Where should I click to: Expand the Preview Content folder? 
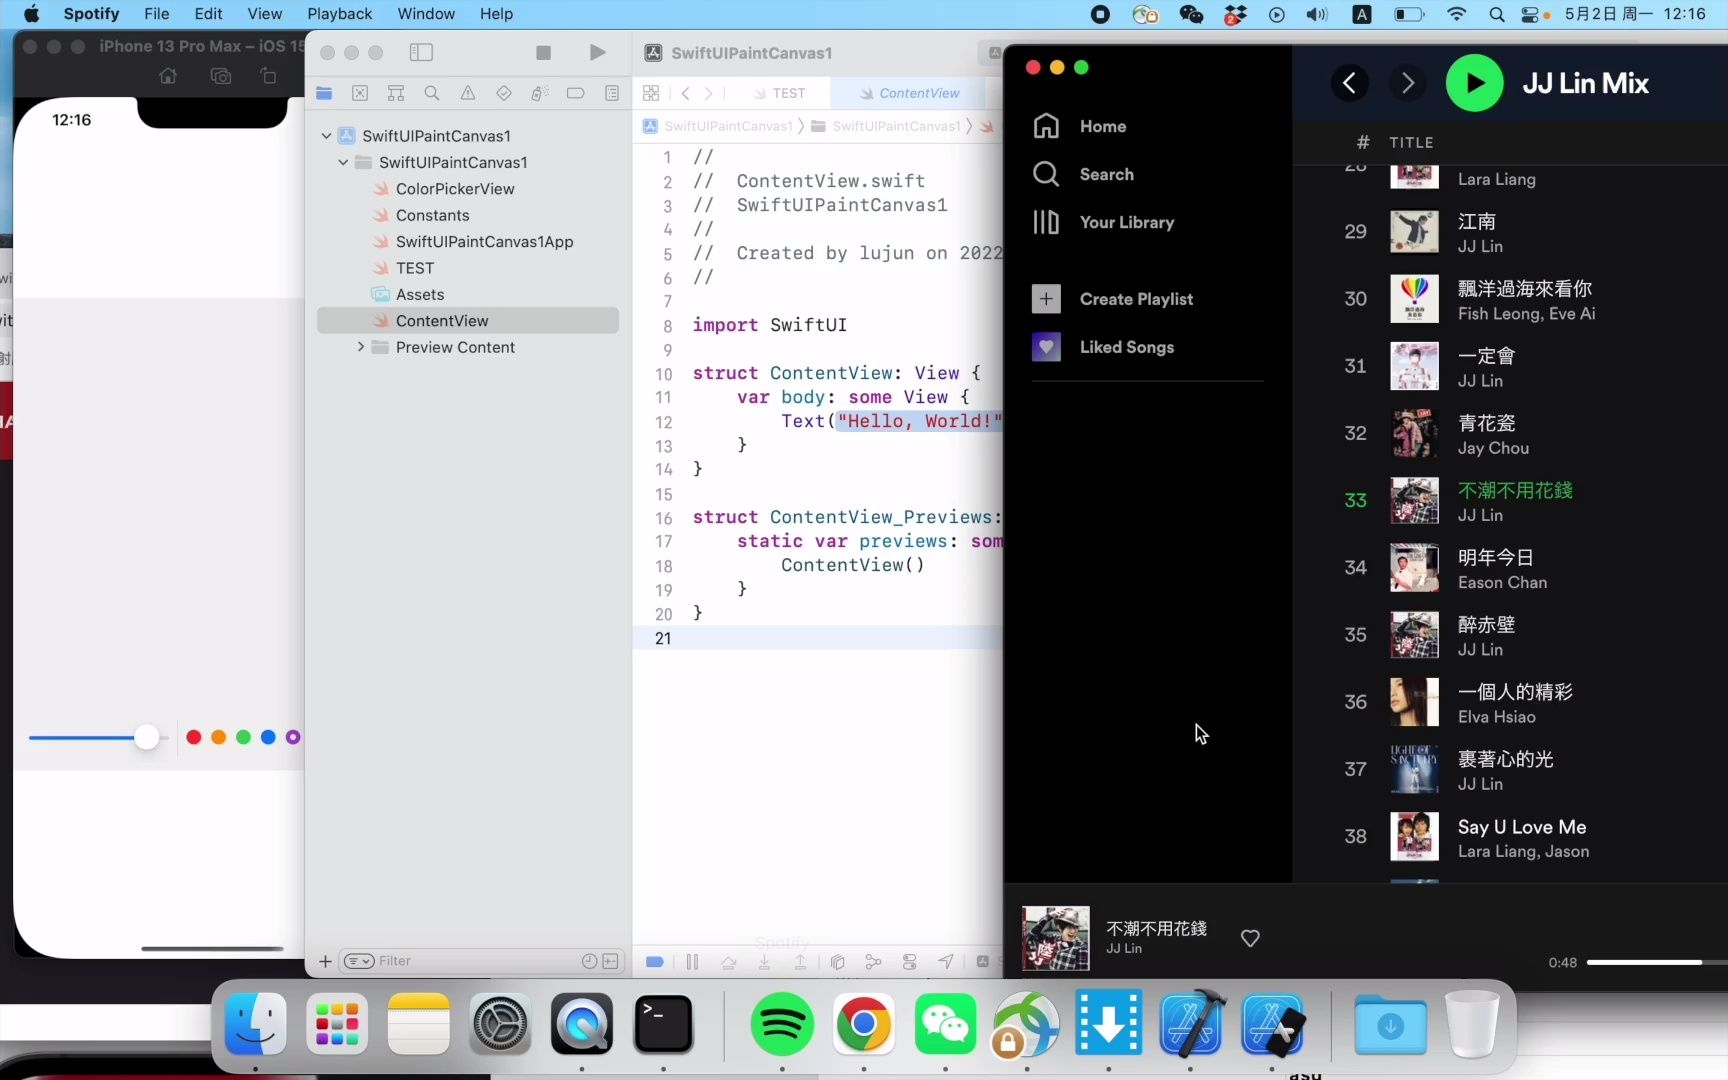(361, 347)
